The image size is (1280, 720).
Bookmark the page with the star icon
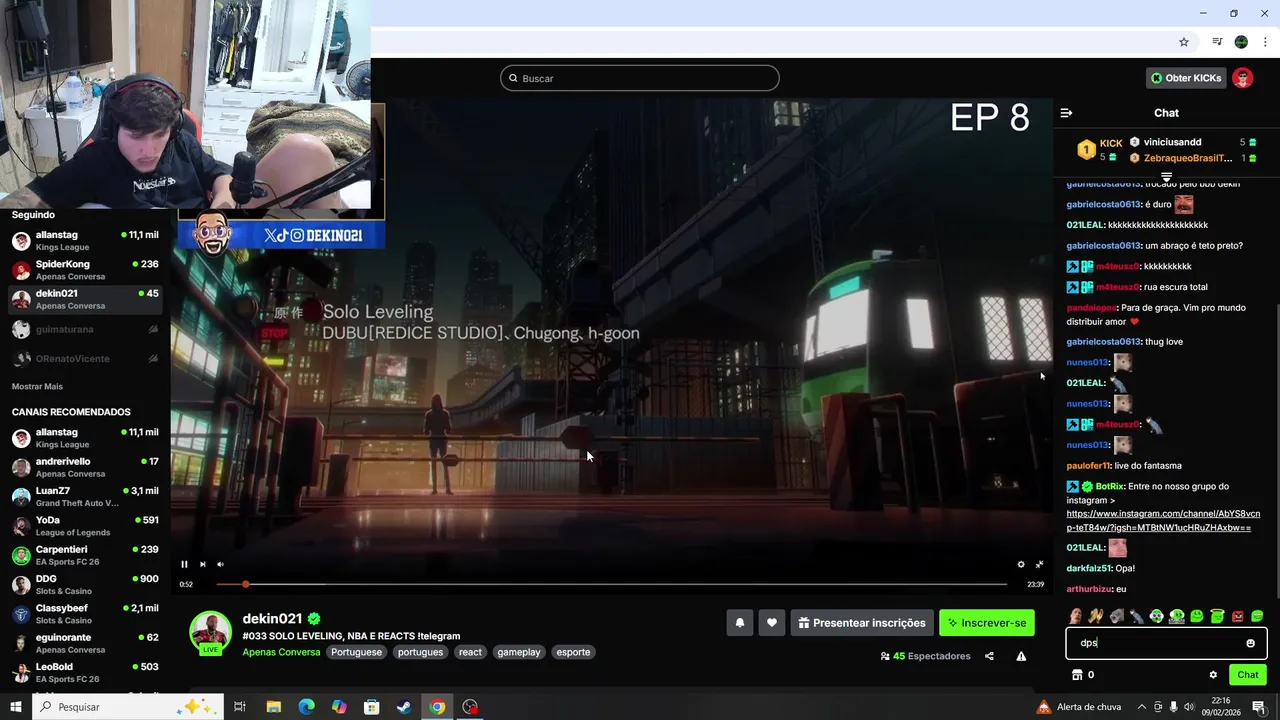(x=1184, y=42)
